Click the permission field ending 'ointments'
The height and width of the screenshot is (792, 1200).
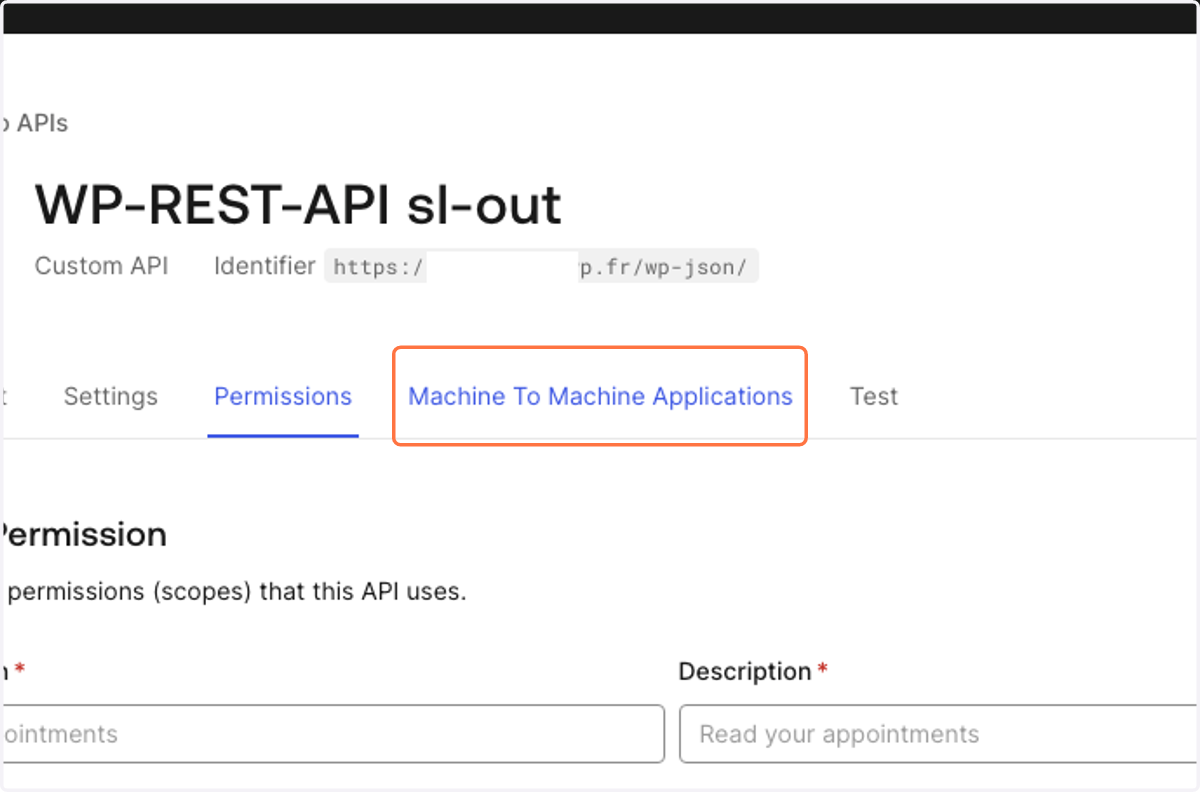[332, 734]
